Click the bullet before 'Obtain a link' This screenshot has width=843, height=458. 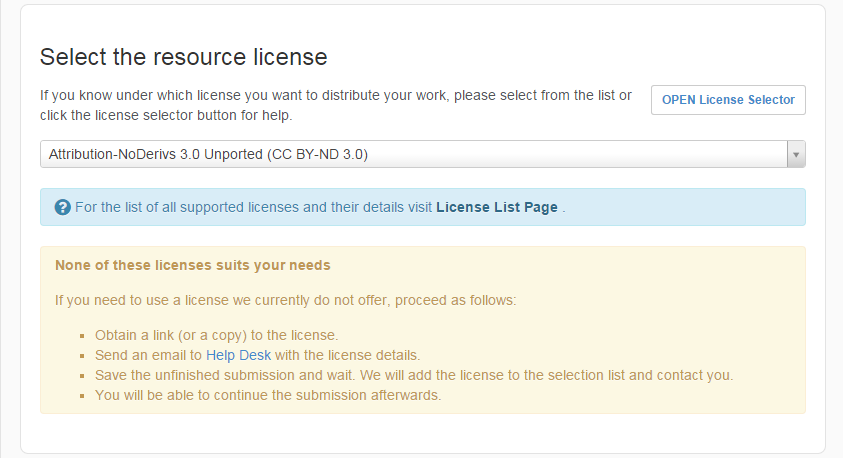coord(83,336)
